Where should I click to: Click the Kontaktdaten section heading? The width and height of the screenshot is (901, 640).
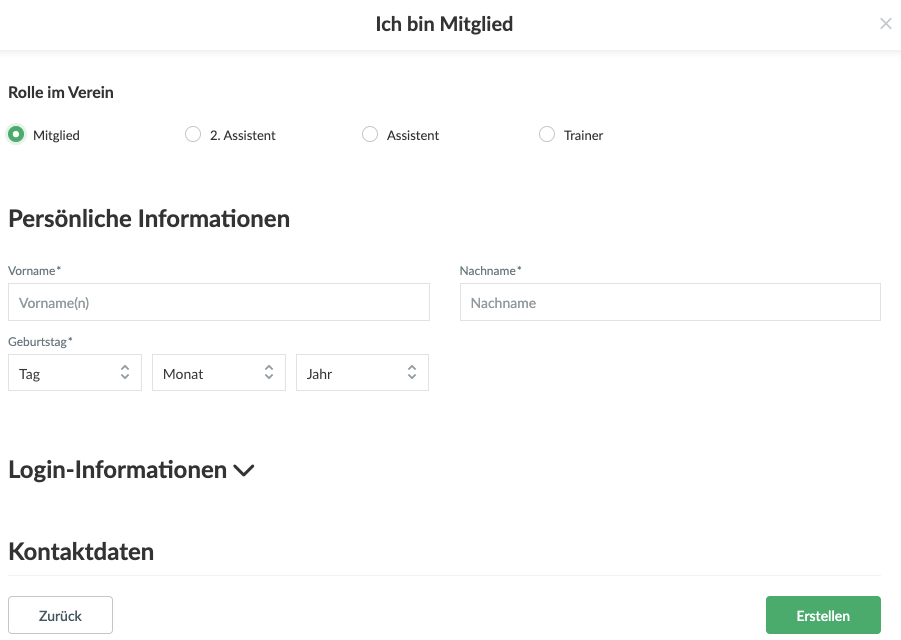[x=81, y=551]
